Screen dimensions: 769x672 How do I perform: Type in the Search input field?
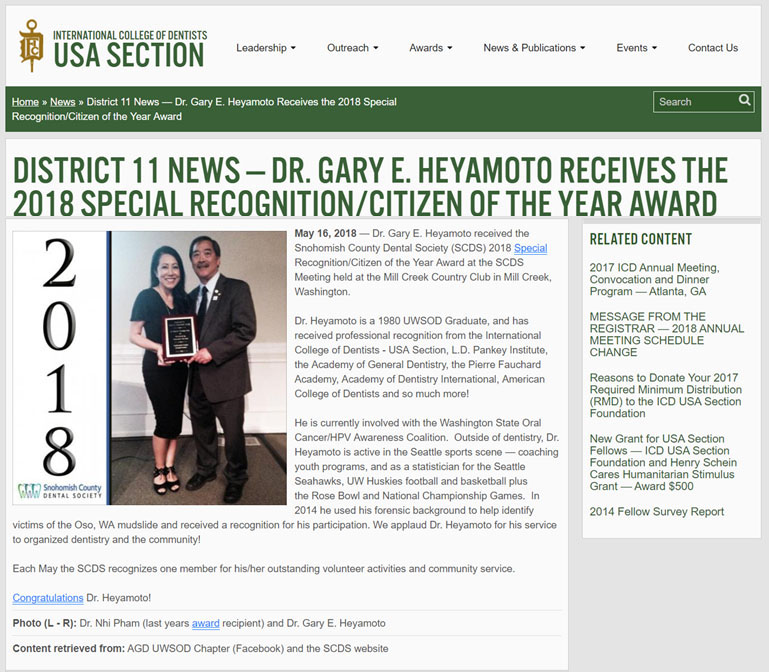pos(695,102)
